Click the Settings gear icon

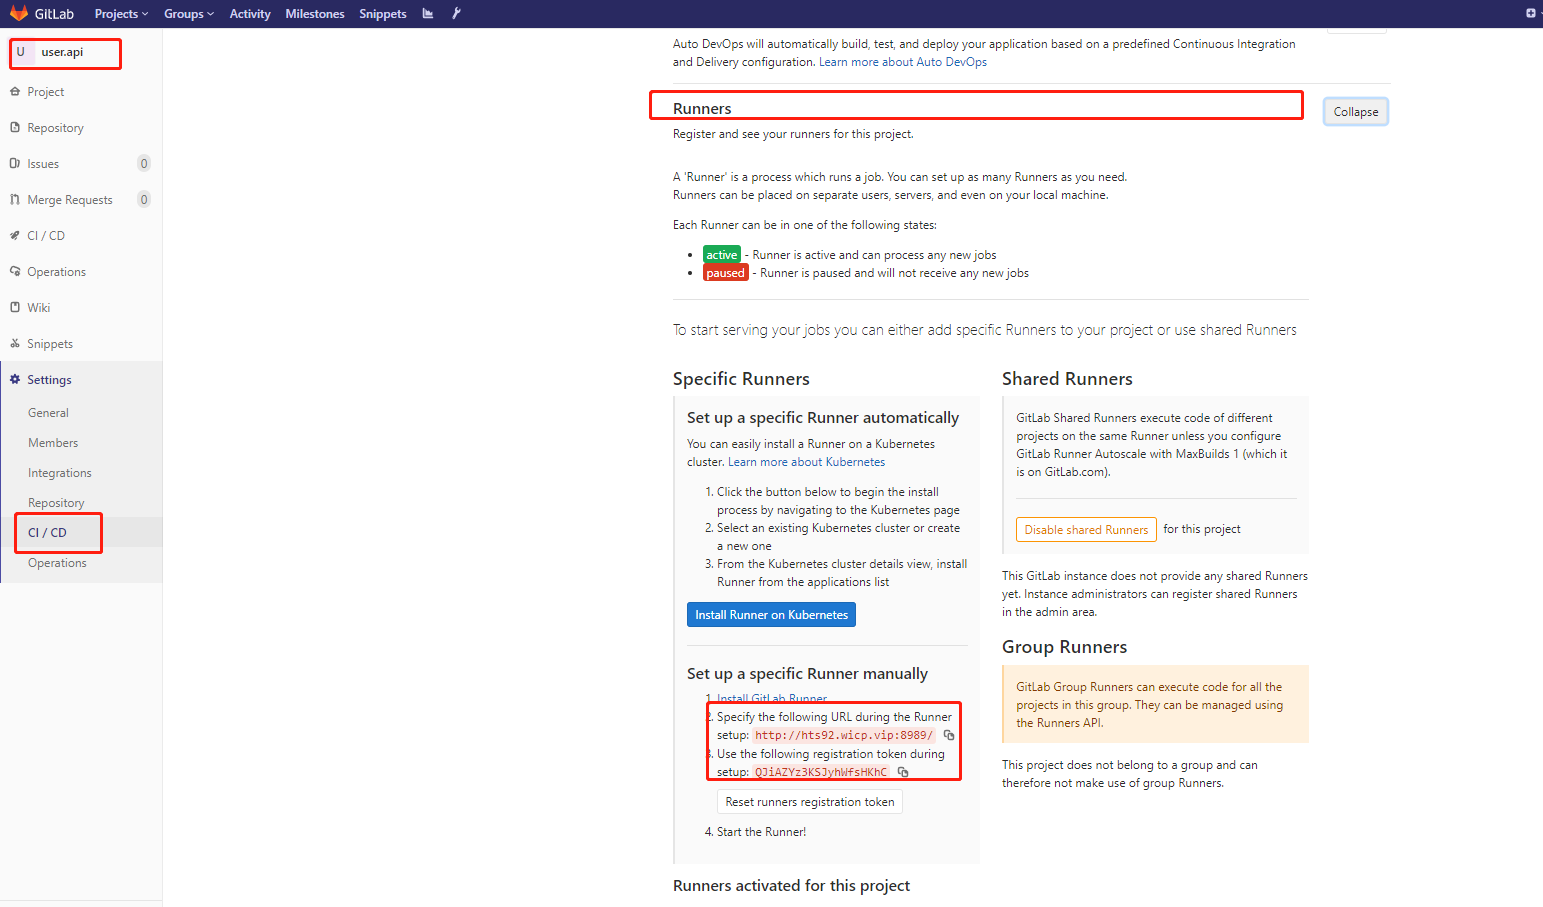tap(15, 379)
